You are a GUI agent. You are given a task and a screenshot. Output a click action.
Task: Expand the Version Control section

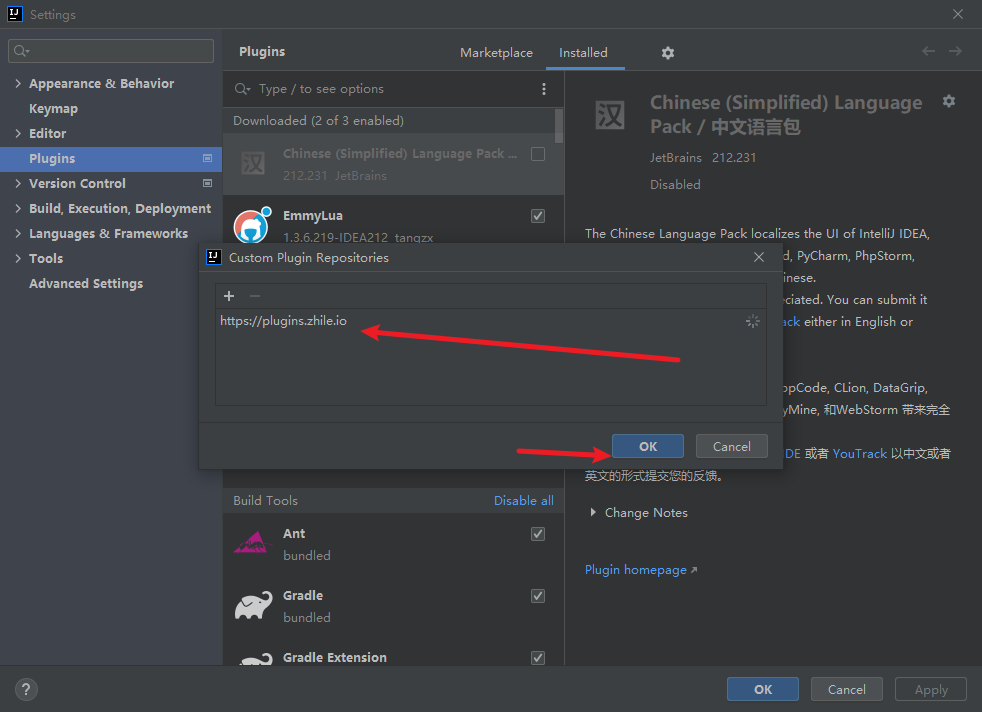[x=18, y=183]
